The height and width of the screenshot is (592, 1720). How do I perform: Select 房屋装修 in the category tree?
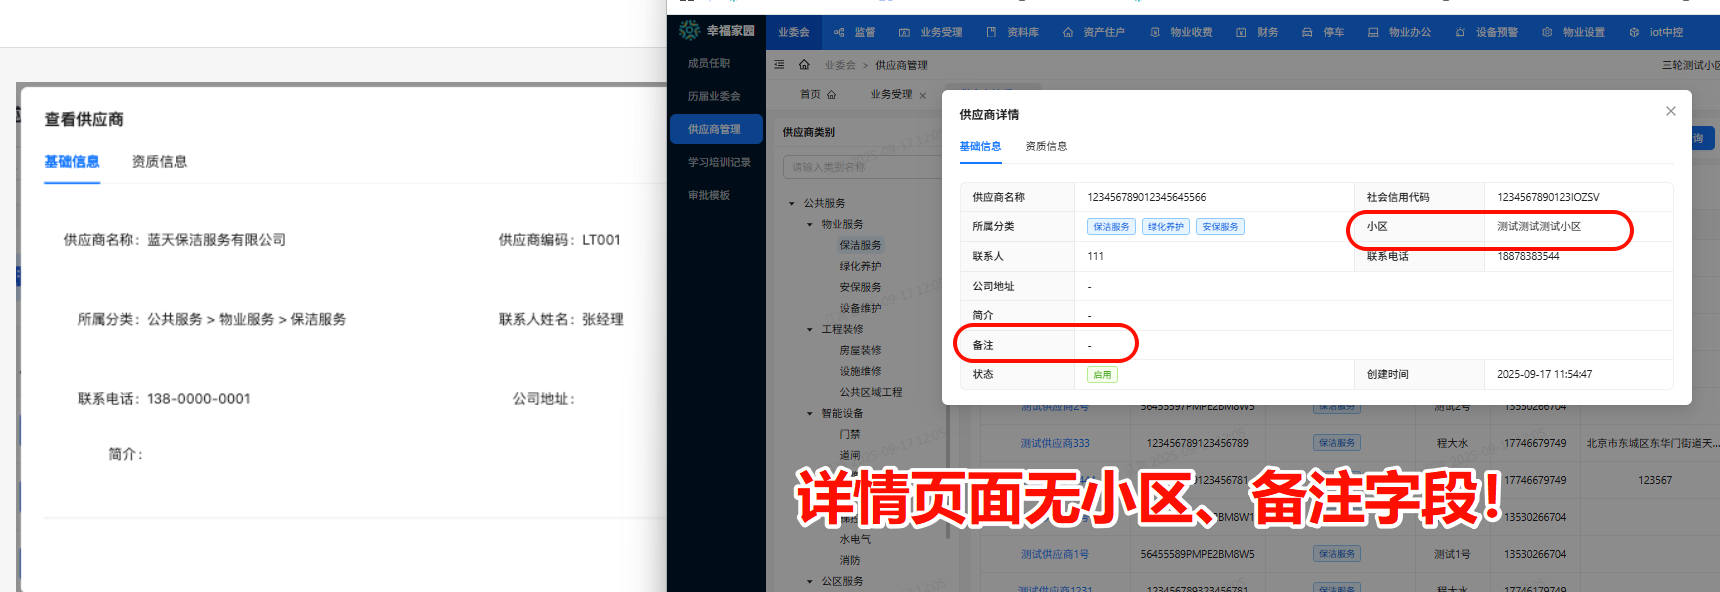(x=860, y=350)
